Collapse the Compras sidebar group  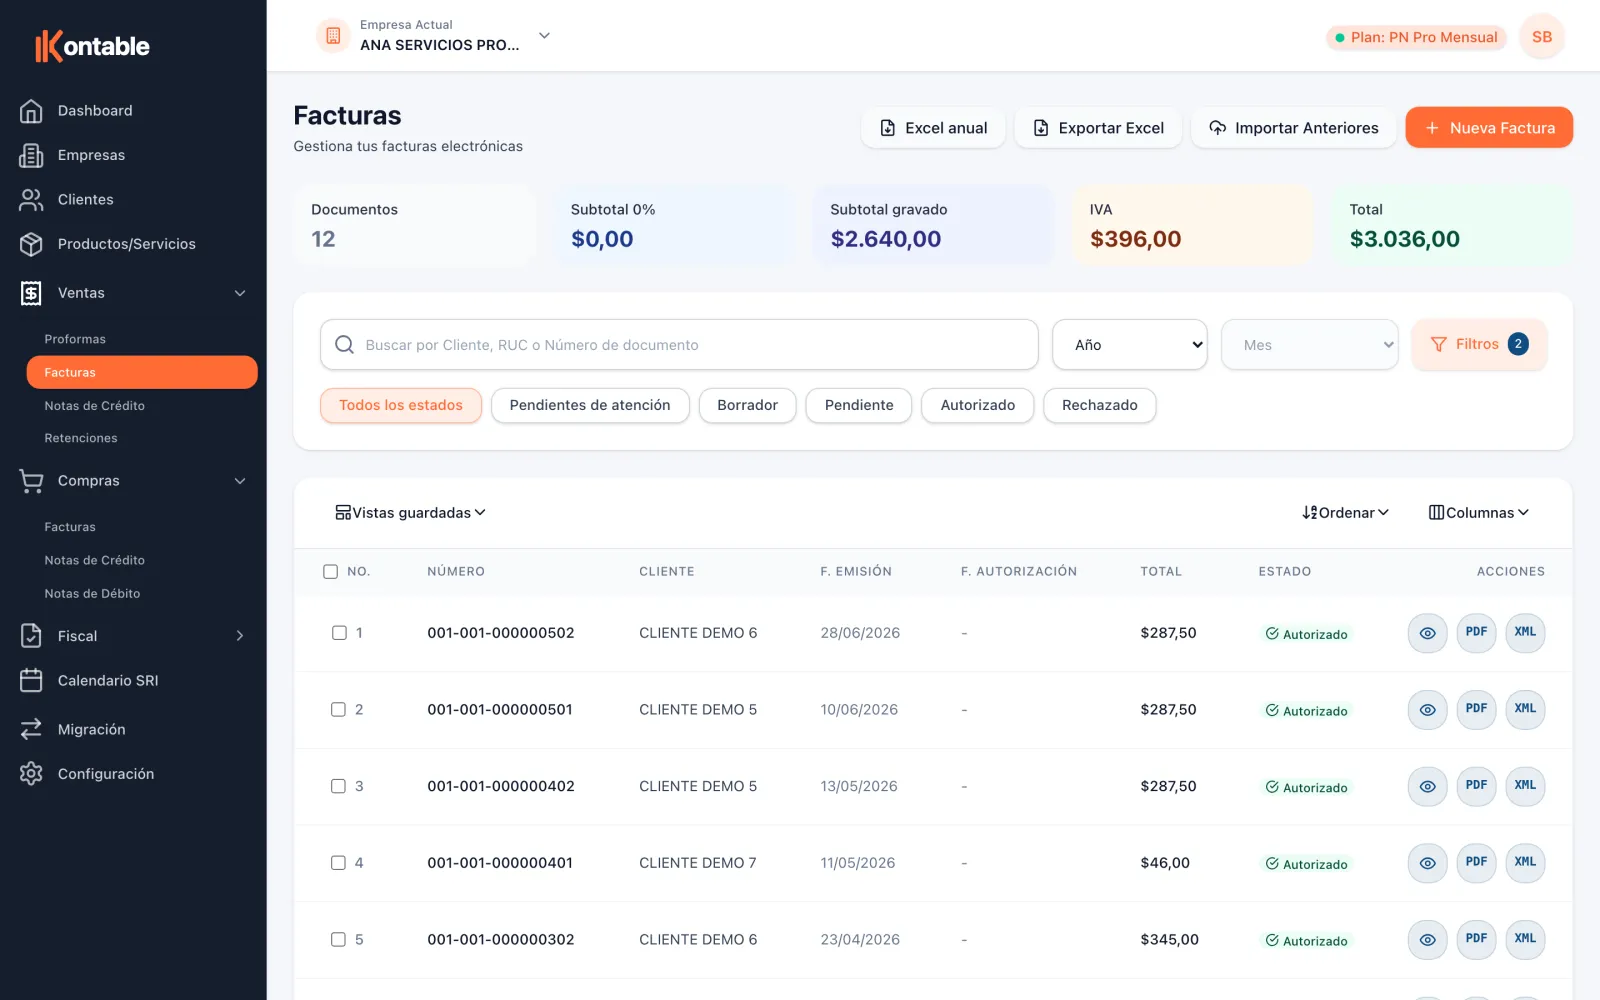pos(133,481)
